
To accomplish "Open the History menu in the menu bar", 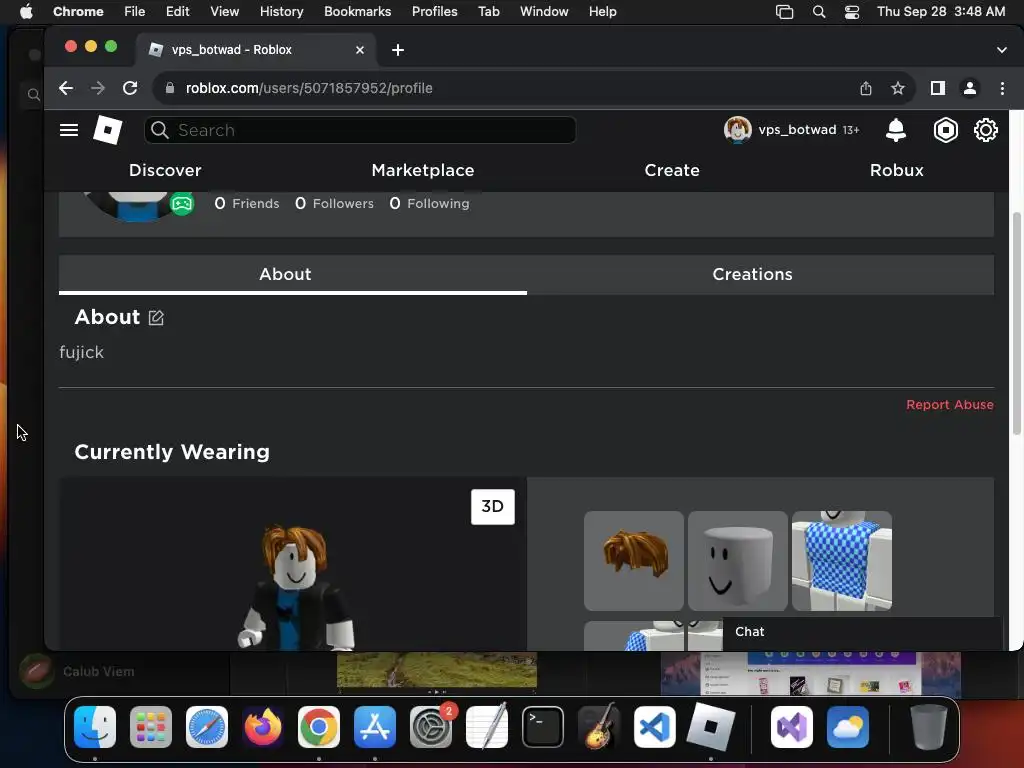I will (x=281, y=11).
